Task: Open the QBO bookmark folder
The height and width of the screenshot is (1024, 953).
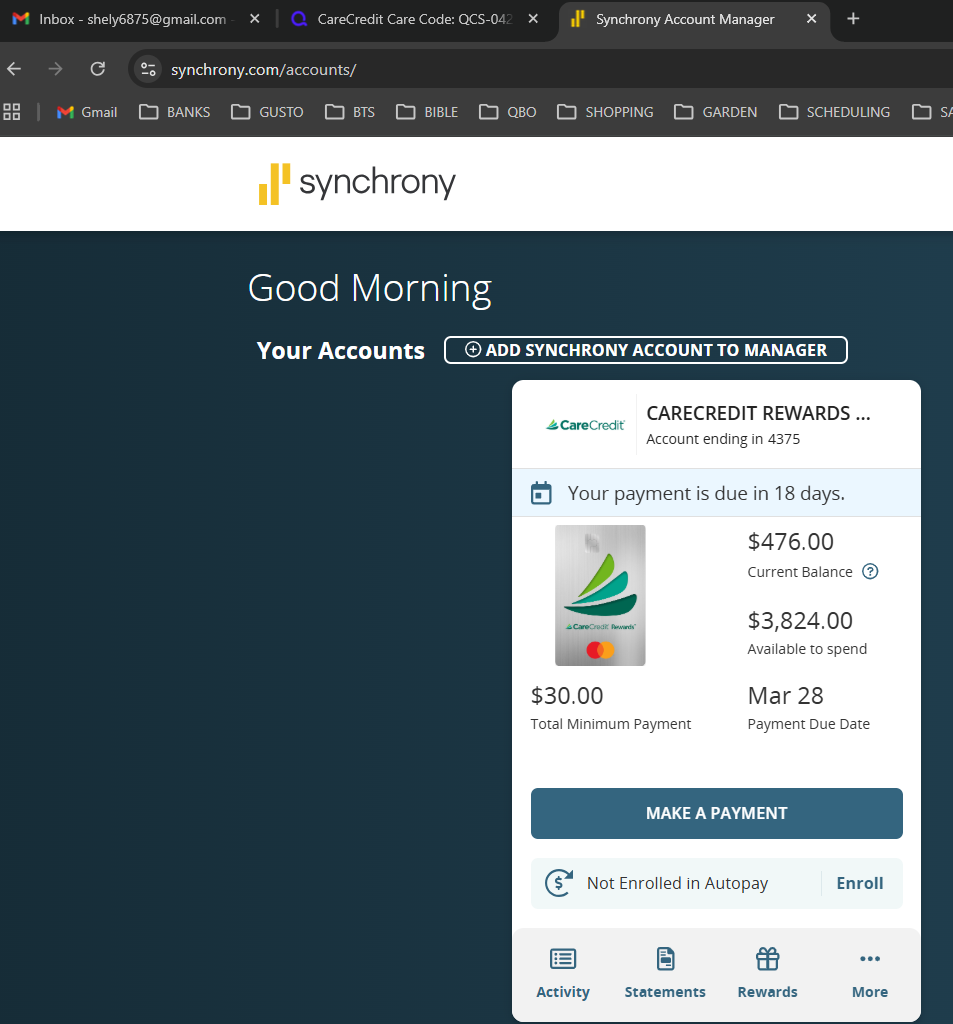Action: pos(508,112)
